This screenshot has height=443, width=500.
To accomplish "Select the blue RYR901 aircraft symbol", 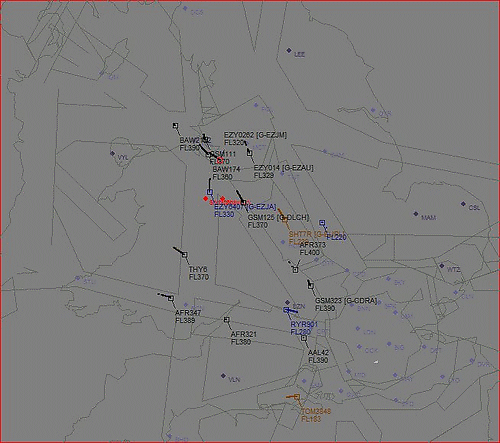I will [286, 310].
